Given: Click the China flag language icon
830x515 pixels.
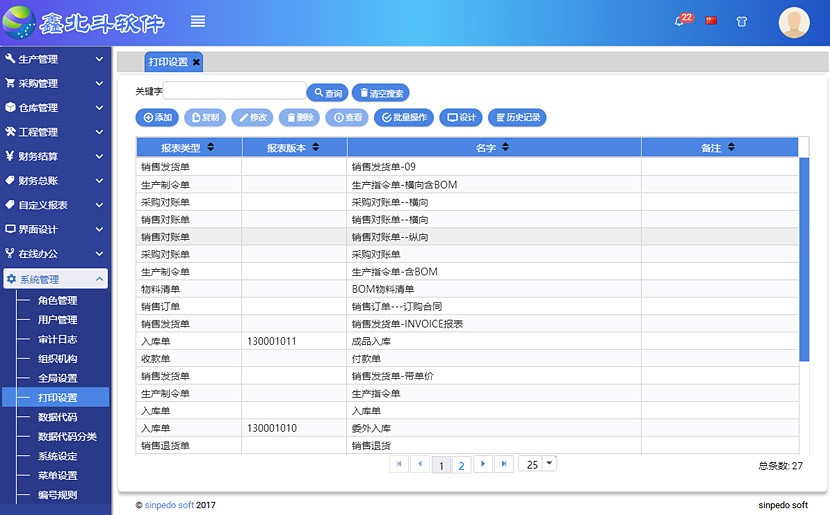Looking at the screenshot, I should pos(711,20).
